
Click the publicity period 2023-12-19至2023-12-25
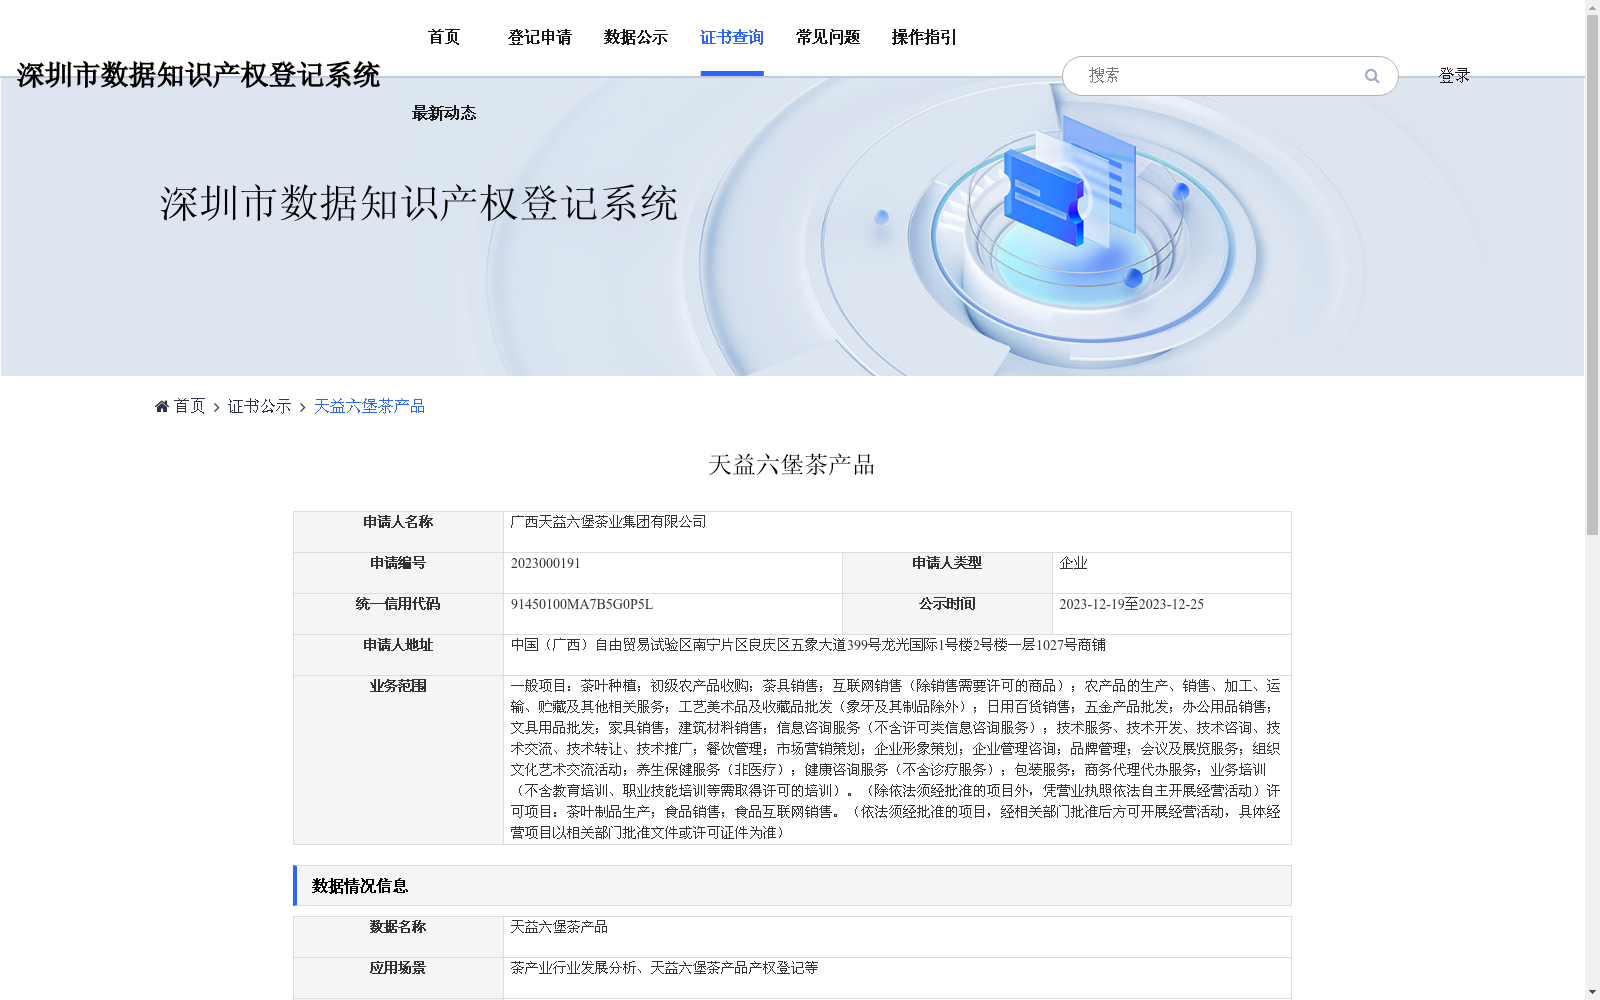click(1131, 604)
